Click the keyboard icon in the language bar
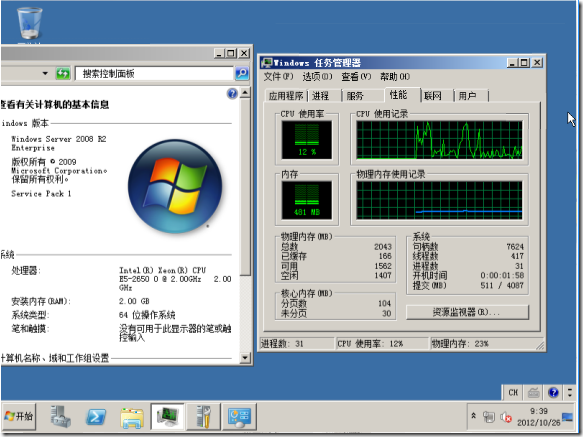 click(534, 392)
